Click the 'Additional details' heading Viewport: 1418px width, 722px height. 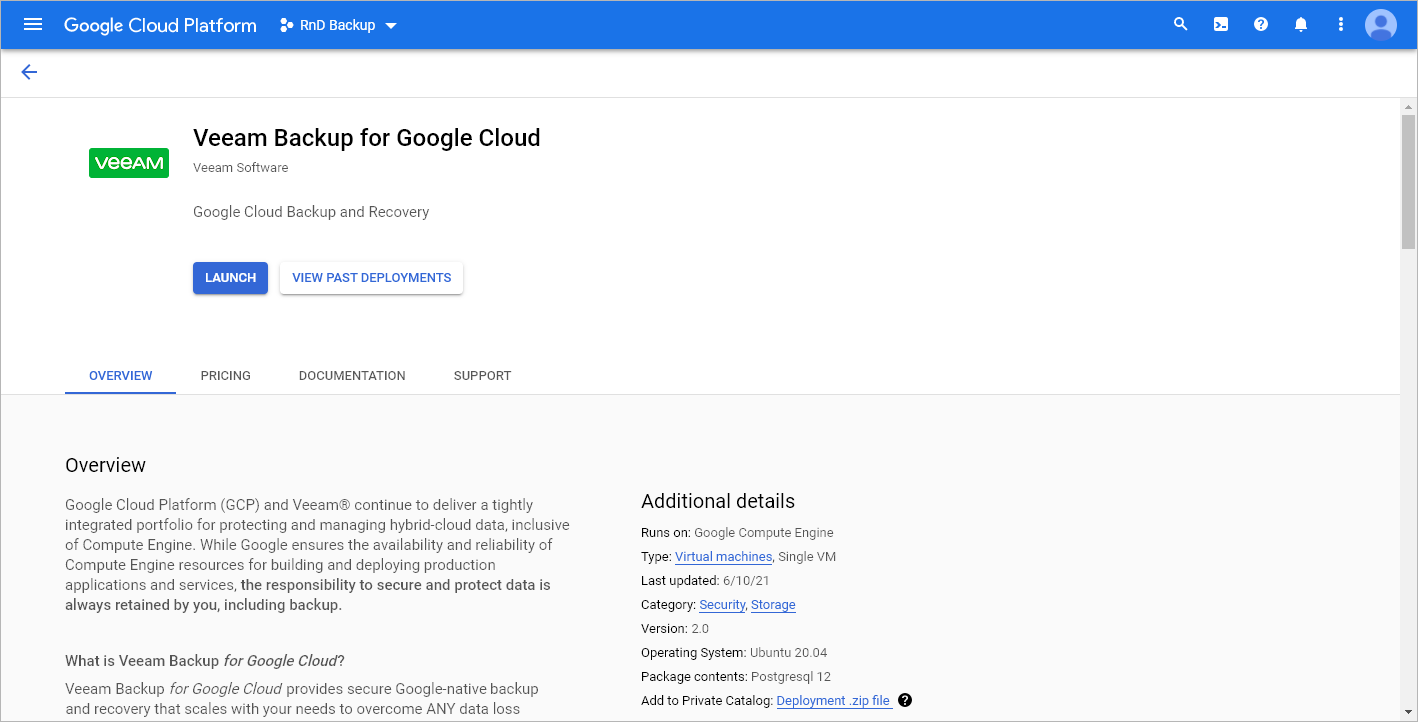coord(718,501)
